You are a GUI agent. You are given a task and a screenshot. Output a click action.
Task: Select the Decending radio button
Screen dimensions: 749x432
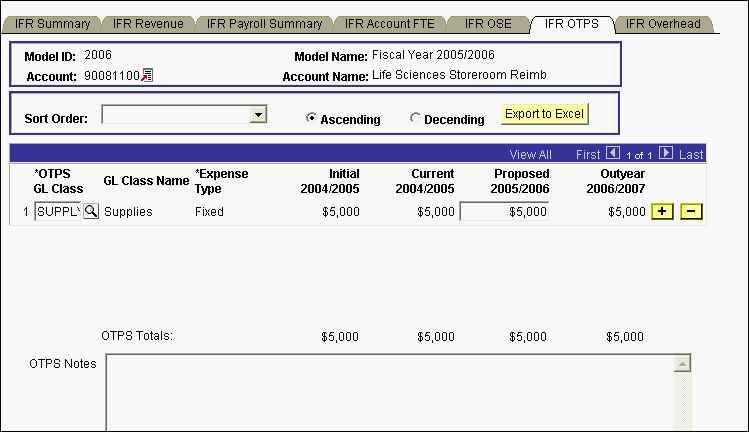pyautogui.click(x=416, y=119)
